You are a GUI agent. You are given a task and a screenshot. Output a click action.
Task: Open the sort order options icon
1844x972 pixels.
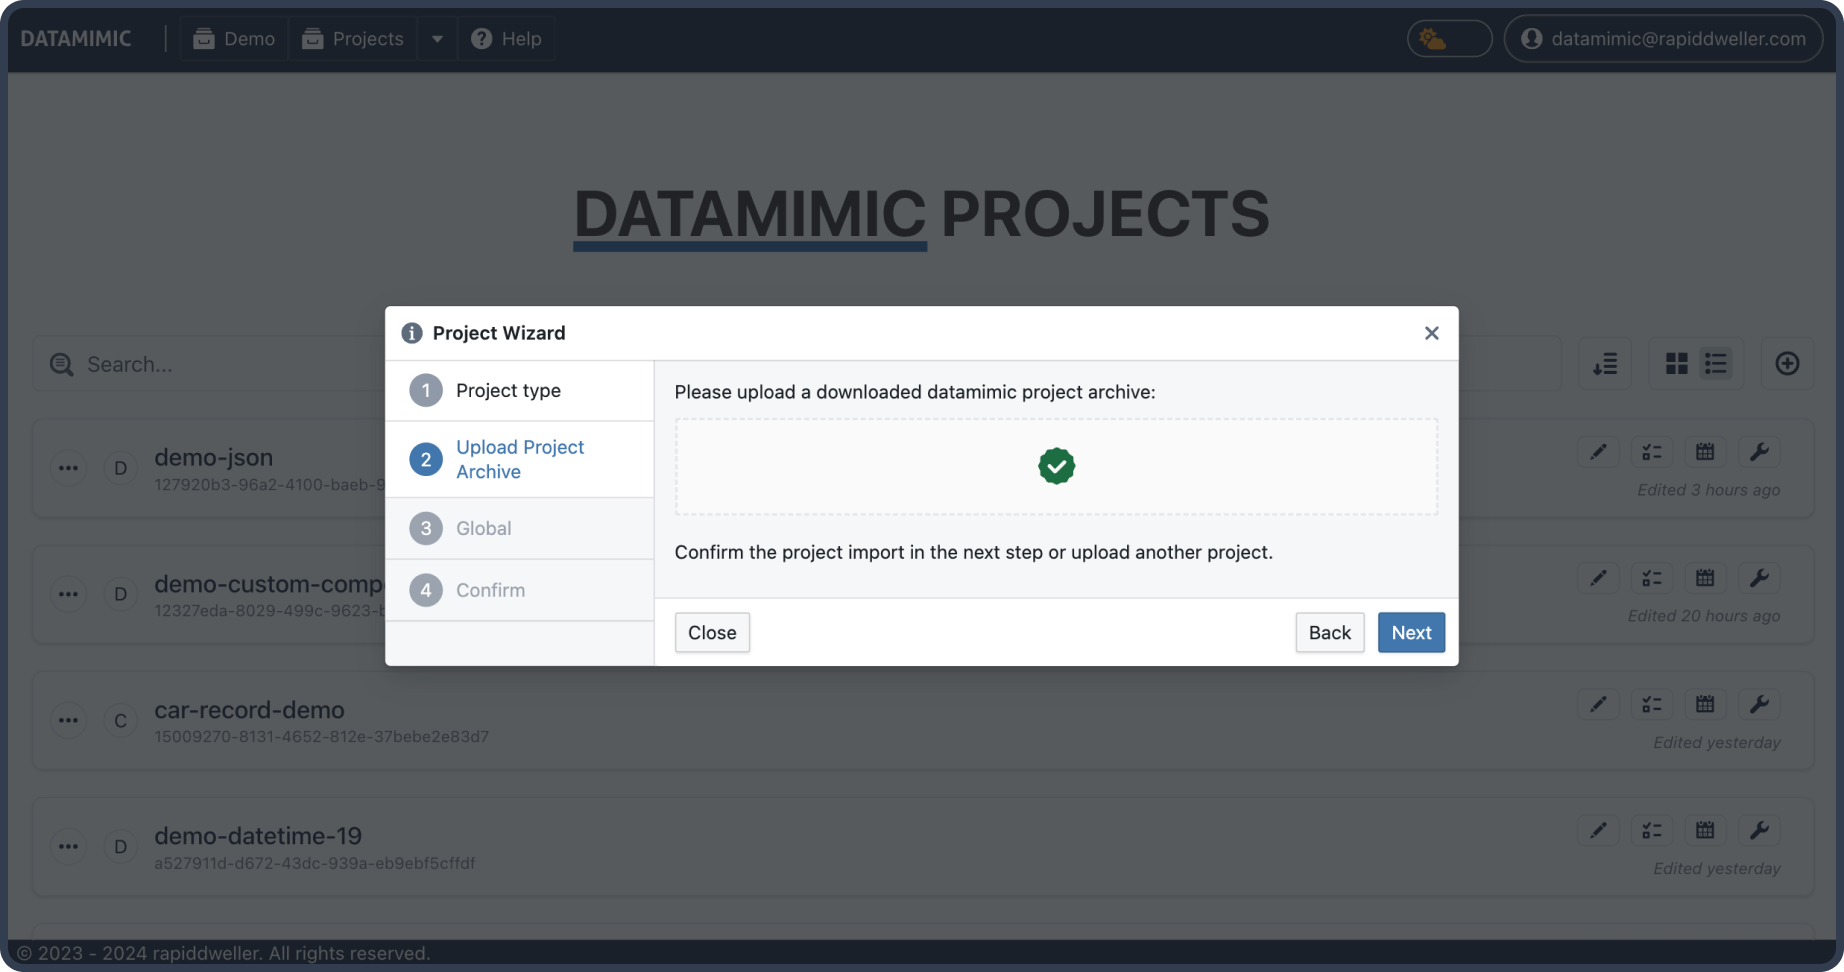[1604, 363]
